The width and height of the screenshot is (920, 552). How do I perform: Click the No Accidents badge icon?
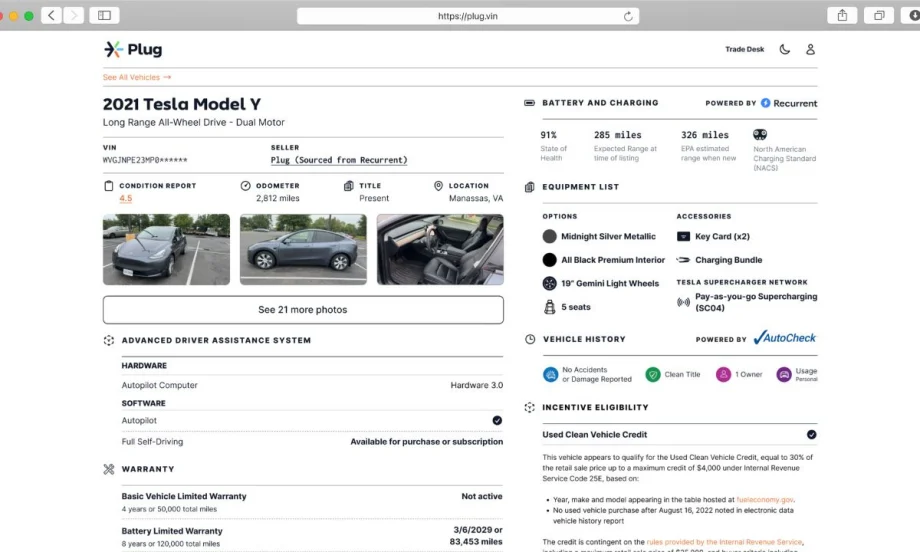(550, 374)
